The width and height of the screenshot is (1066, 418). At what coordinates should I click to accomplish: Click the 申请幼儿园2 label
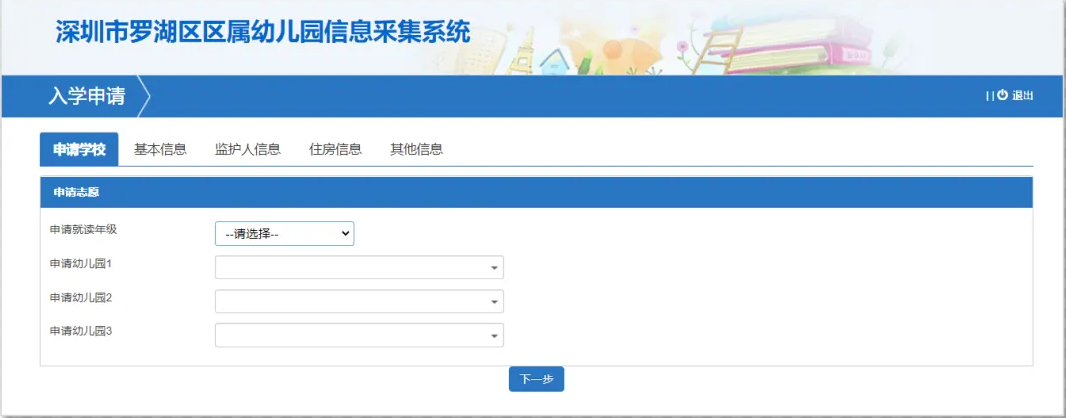click(x=80, y=297)
